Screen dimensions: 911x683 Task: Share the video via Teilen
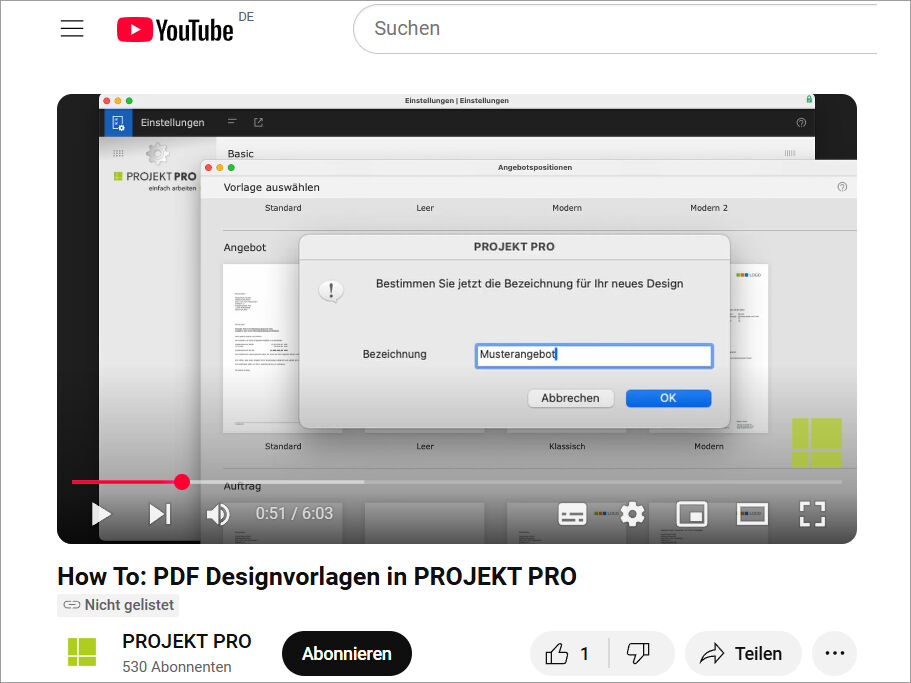point(743,653)
